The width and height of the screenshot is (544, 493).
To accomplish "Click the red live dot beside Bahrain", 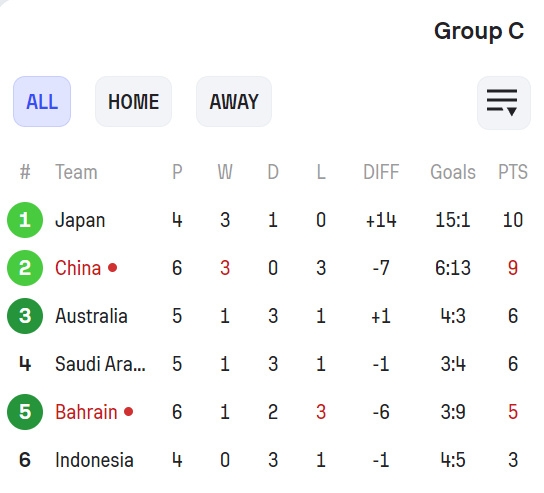I will point(129,411).
